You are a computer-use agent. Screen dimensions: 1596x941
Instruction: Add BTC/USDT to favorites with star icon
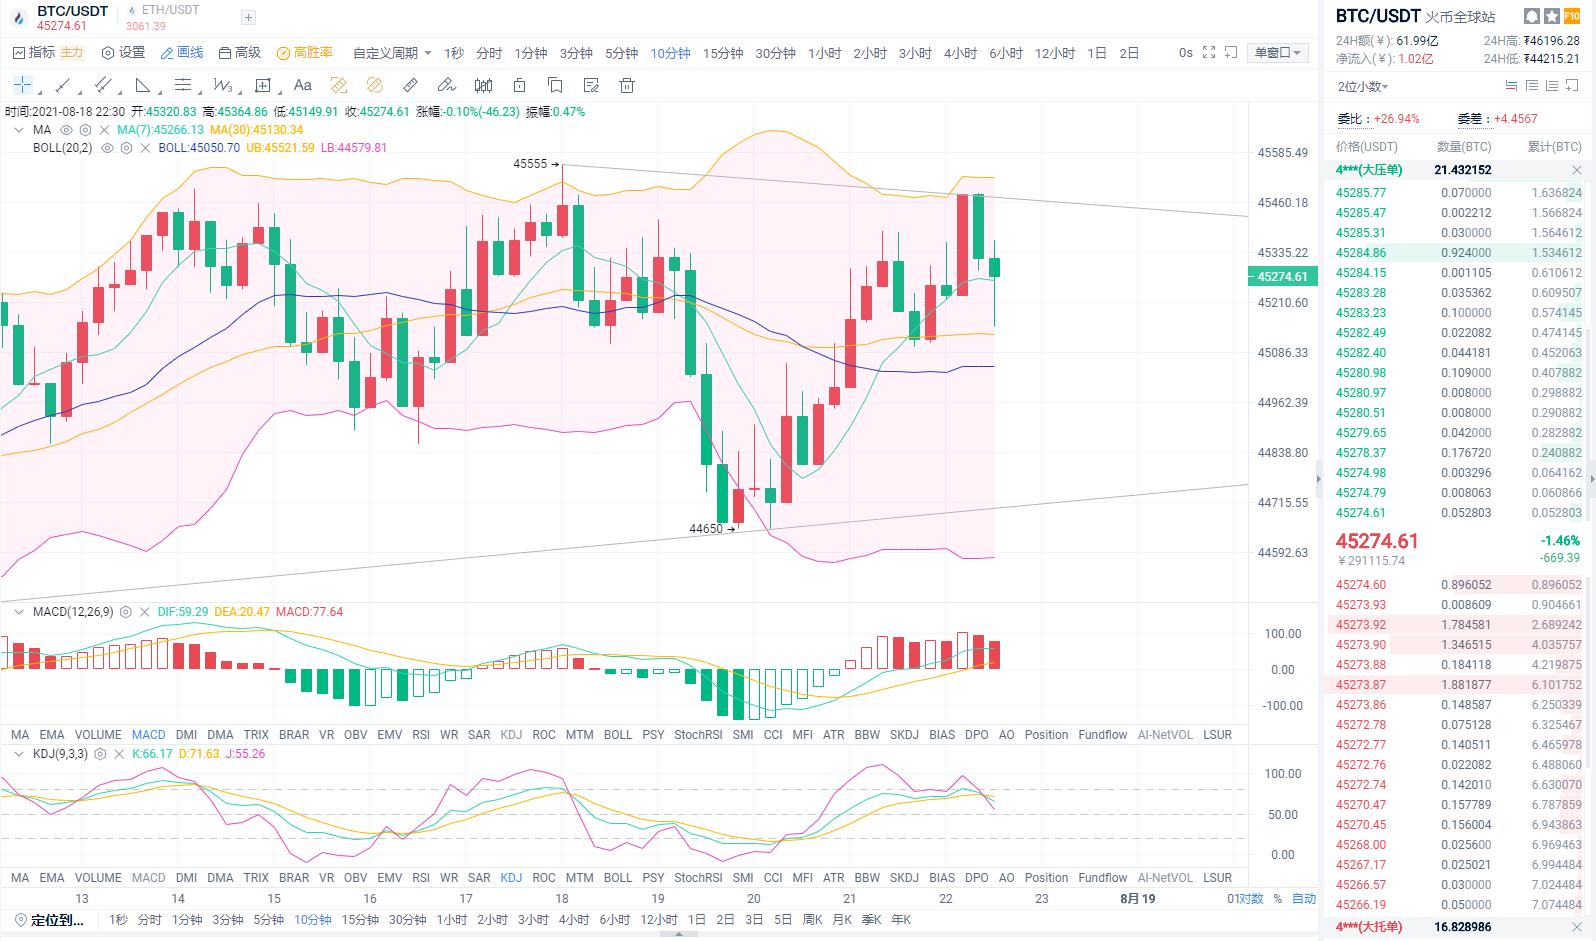pos(1552,16)
